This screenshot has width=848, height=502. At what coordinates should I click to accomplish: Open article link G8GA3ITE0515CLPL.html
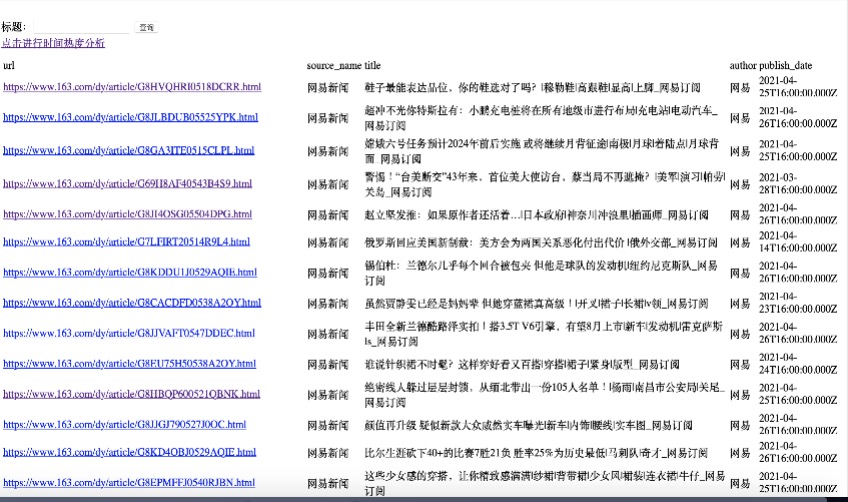129,150
